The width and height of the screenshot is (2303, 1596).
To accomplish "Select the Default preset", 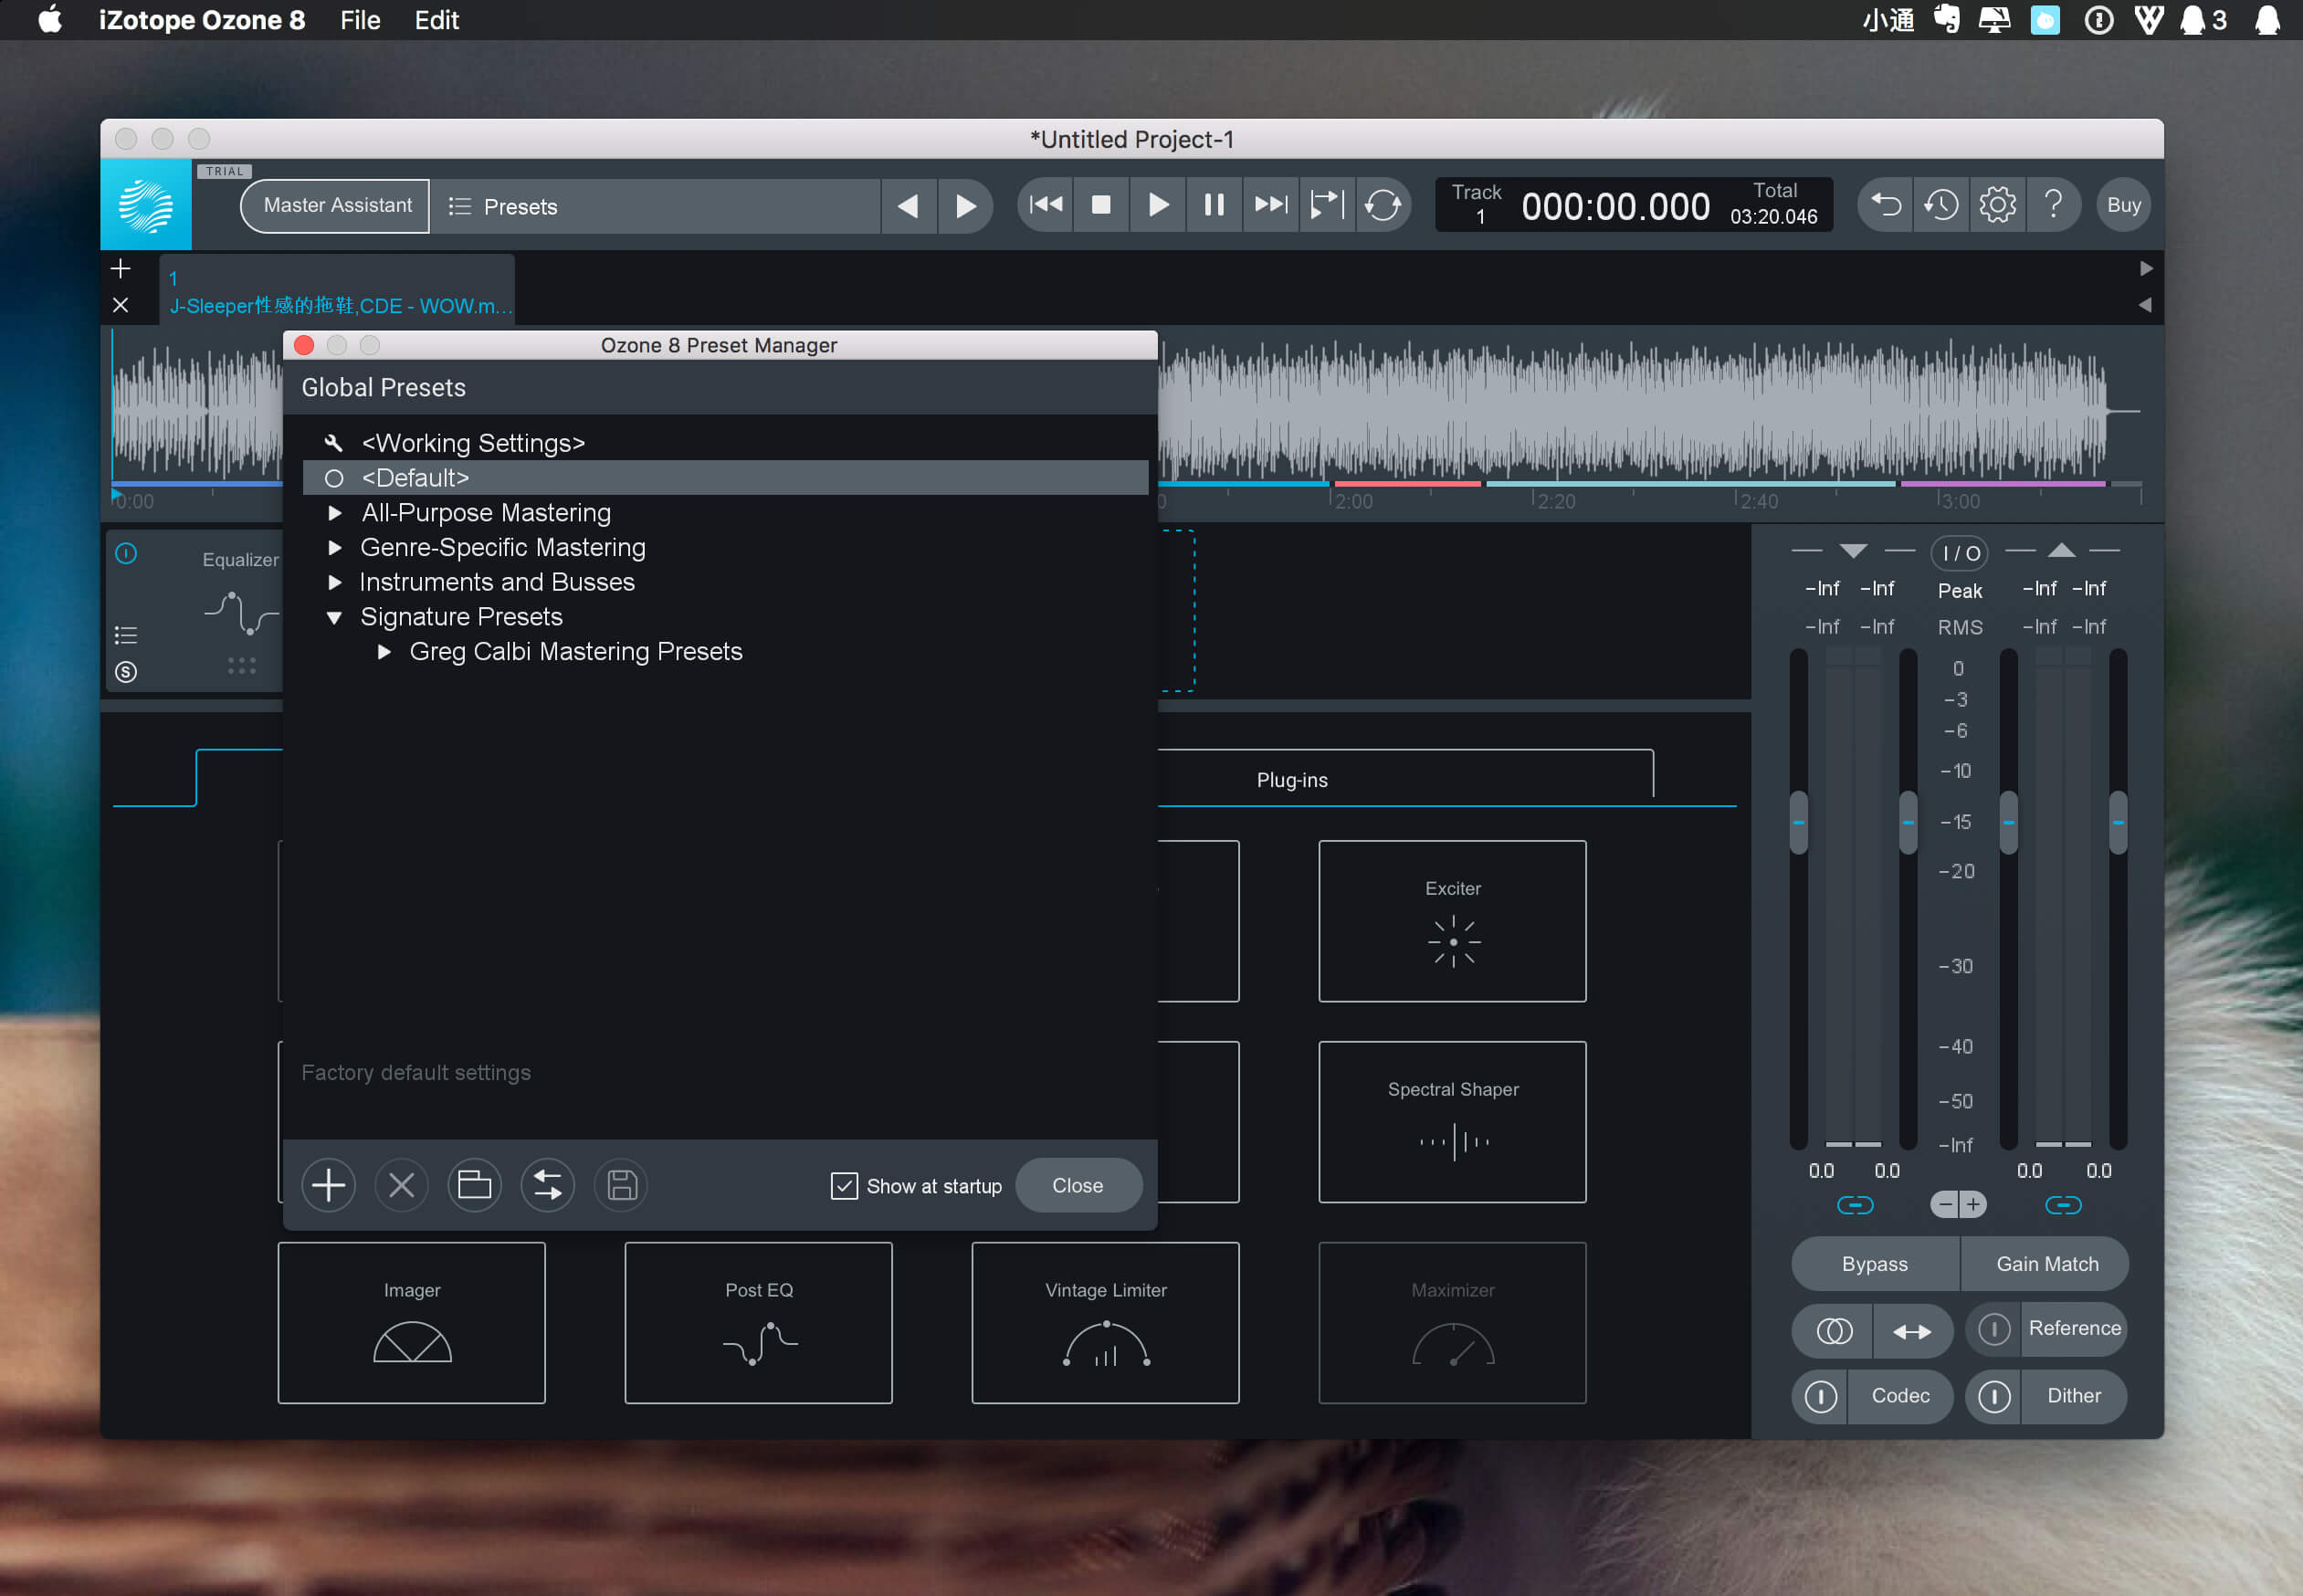I will pos(725,478).
